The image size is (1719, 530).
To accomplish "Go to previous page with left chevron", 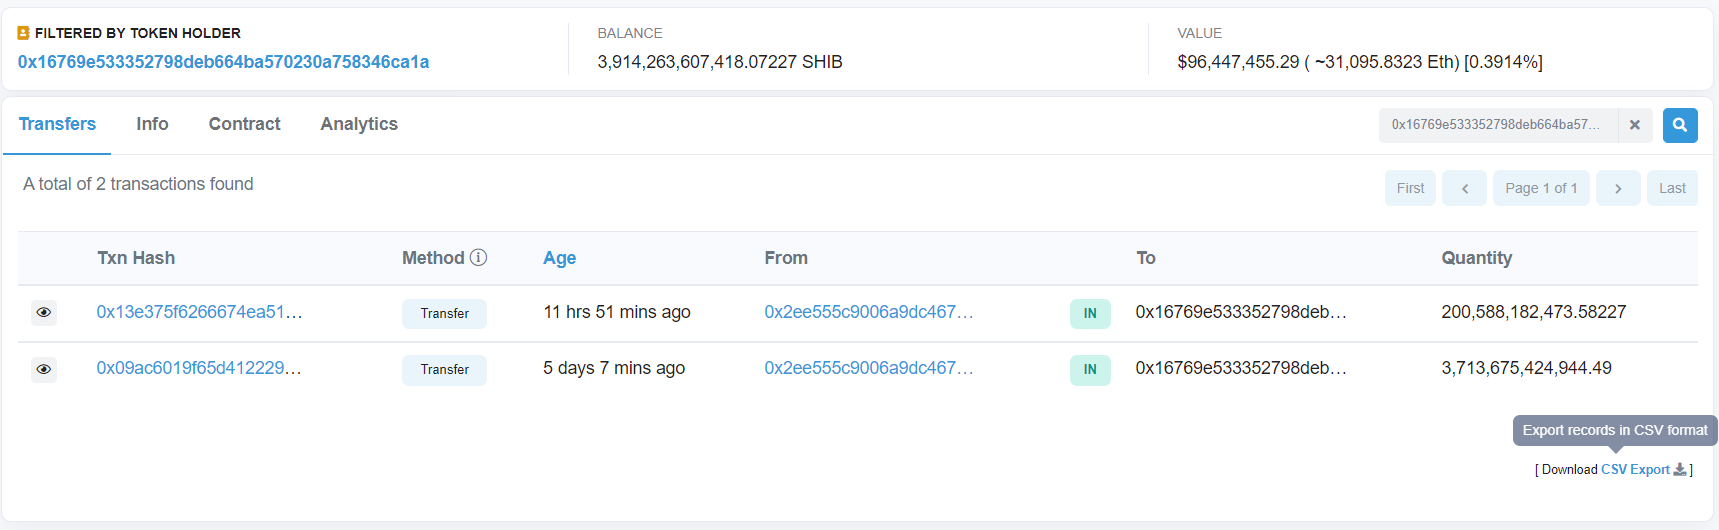I will pos(1465,188).
